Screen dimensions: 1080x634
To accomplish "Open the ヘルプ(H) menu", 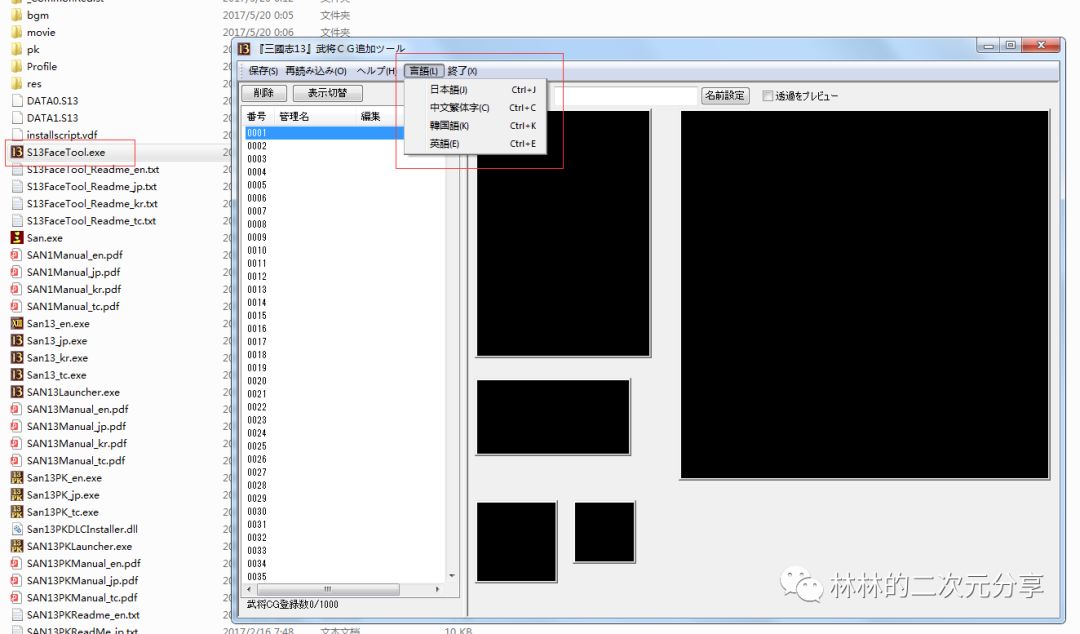I will tap(376, 71).
